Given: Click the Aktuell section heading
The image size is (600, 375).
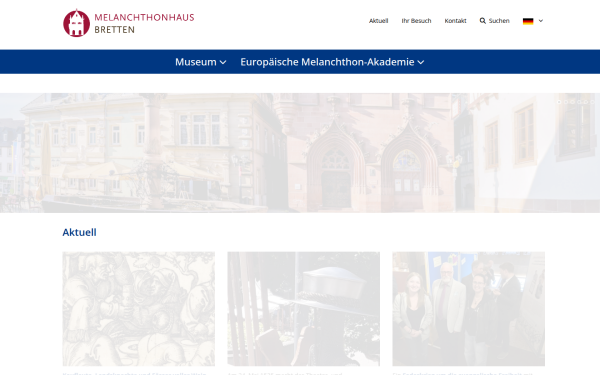Looking at the screenshot, I should [x=79, y=232].
